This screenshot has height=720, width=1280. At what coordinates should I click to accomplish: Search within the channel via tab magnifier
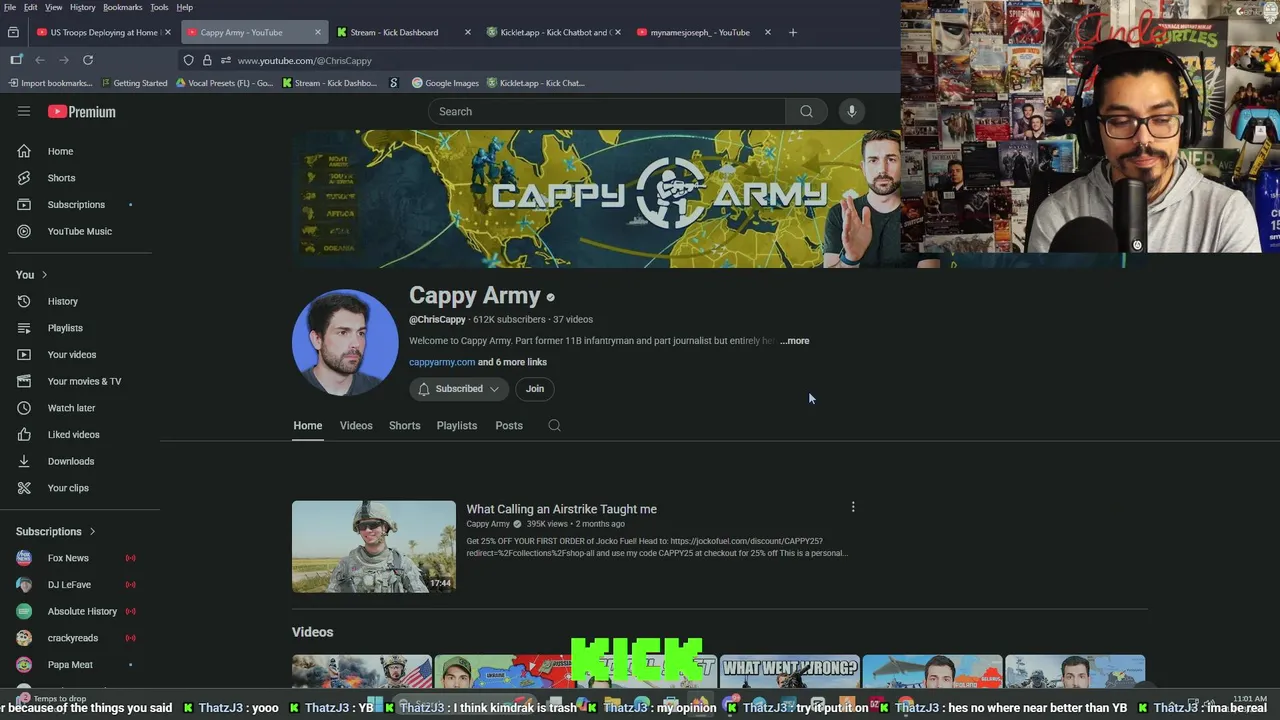click(554, 425)
